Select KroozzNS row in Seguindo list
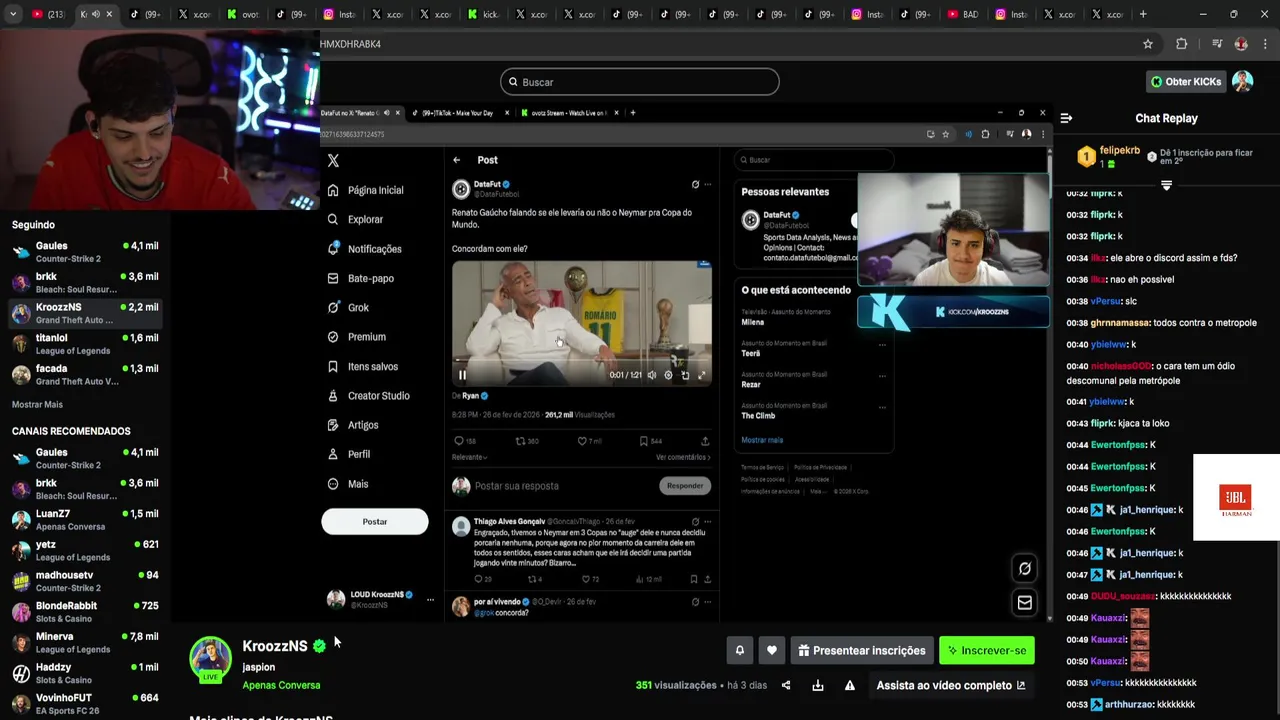This screenshot has width=1280, height=720. pos(85,313)
